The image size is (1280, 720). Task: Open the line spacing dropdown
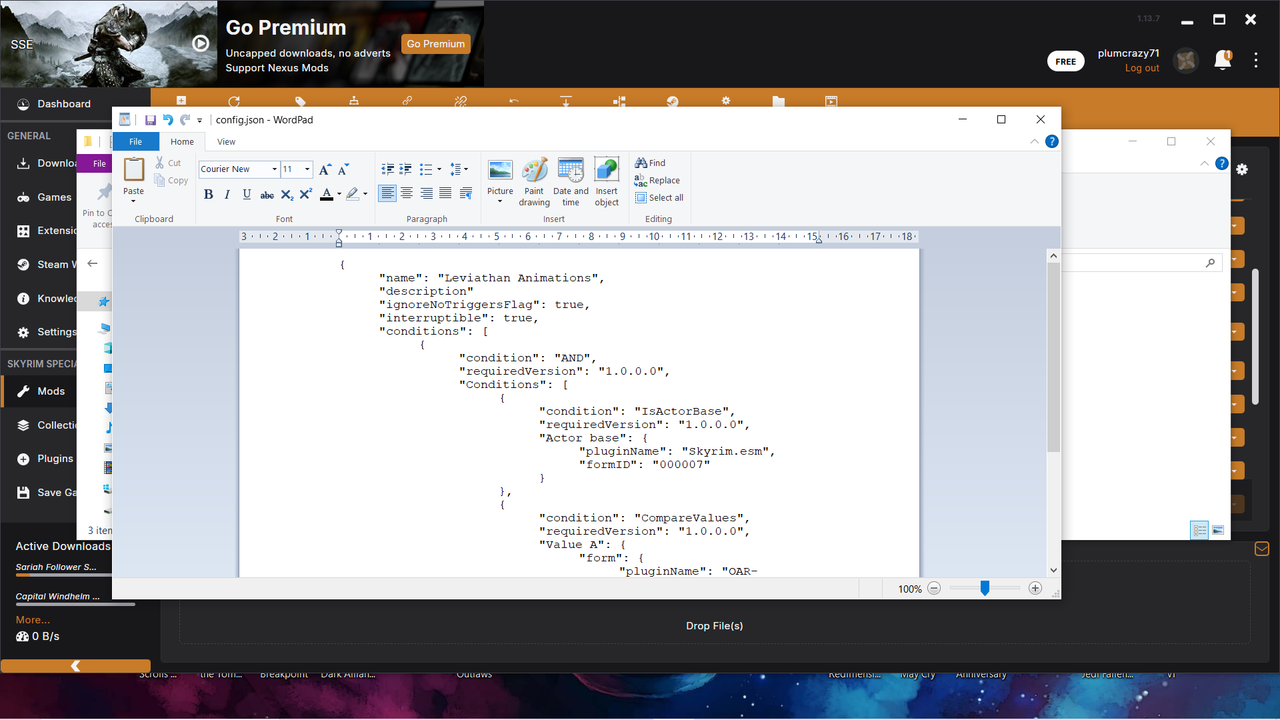pos(462,168)
